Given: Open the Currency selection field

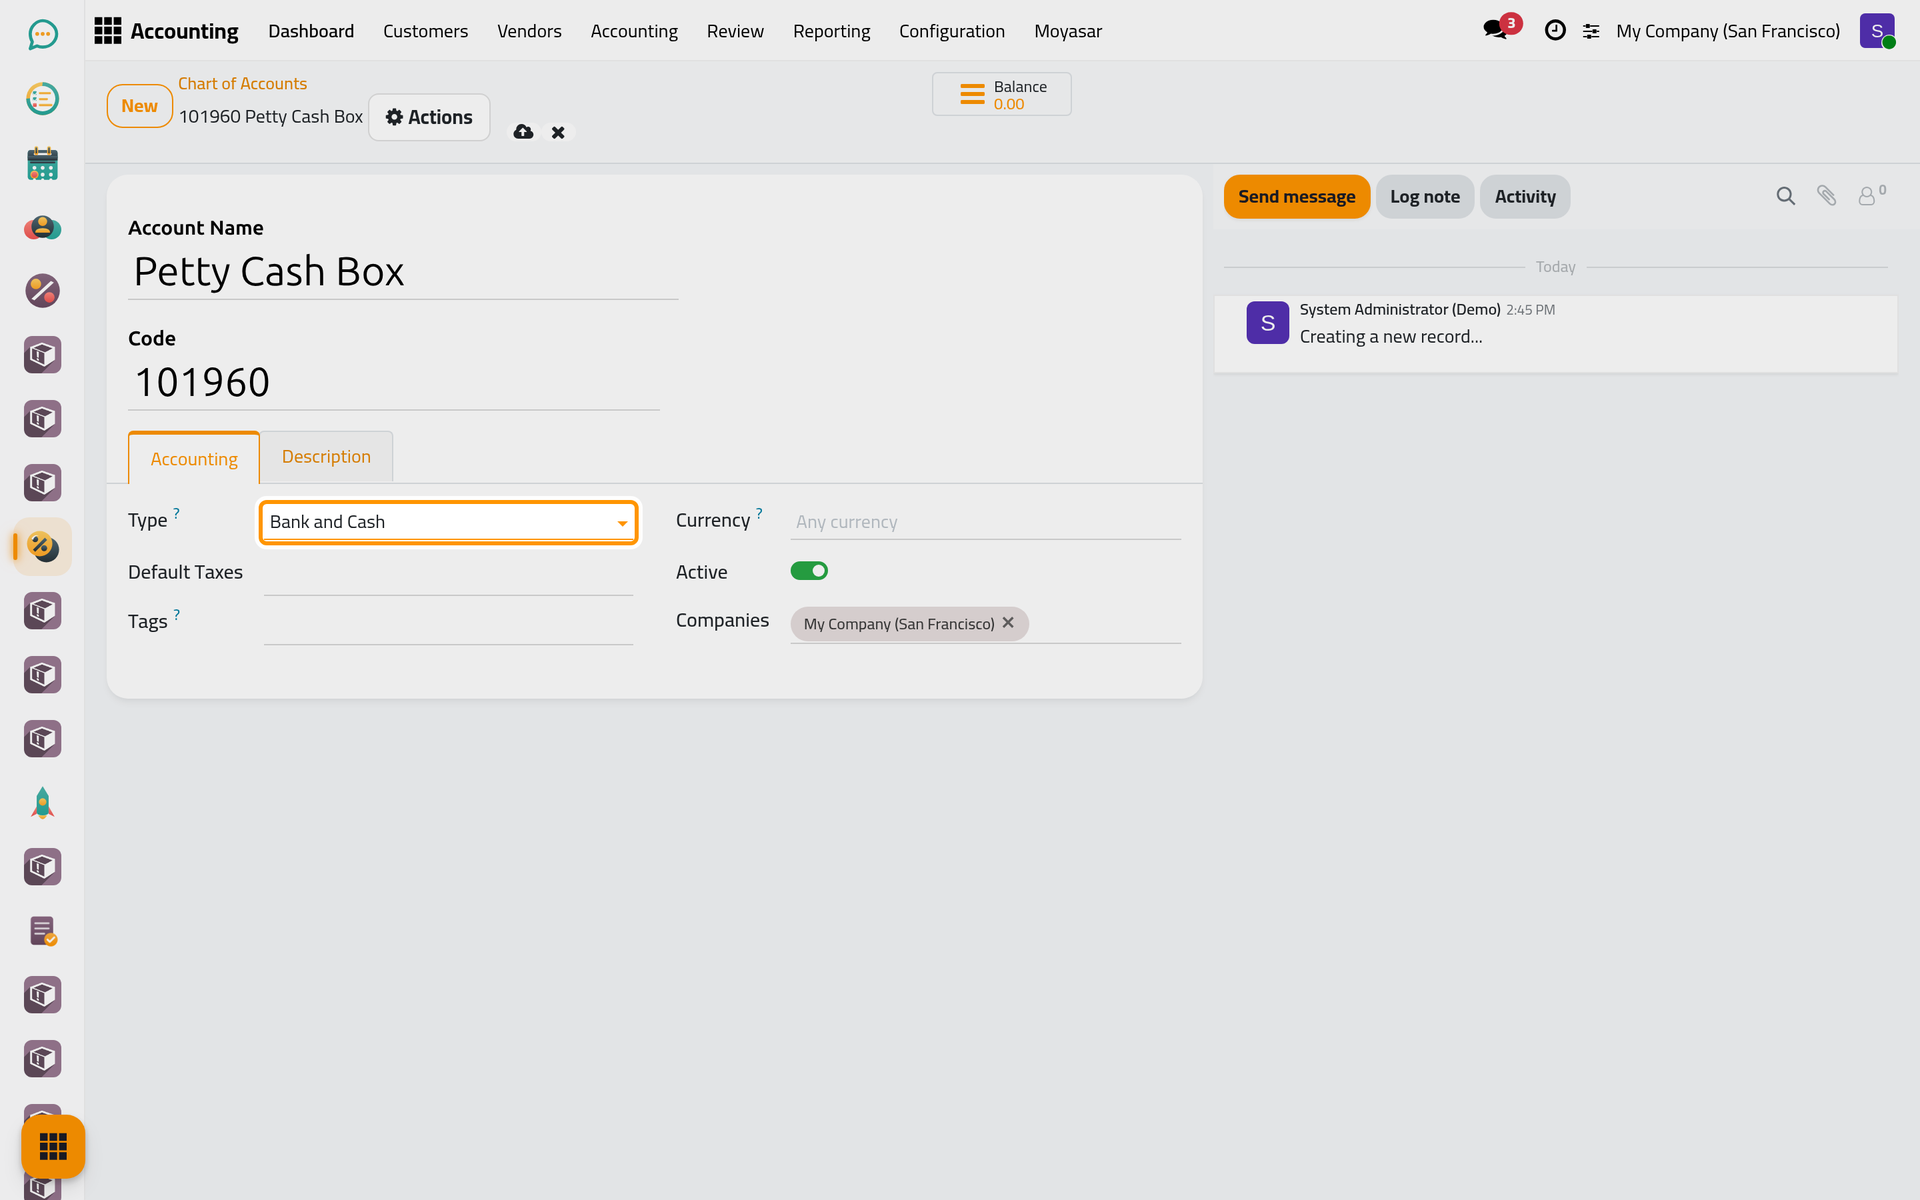Looking at the screenshot, I should [985, 522].
